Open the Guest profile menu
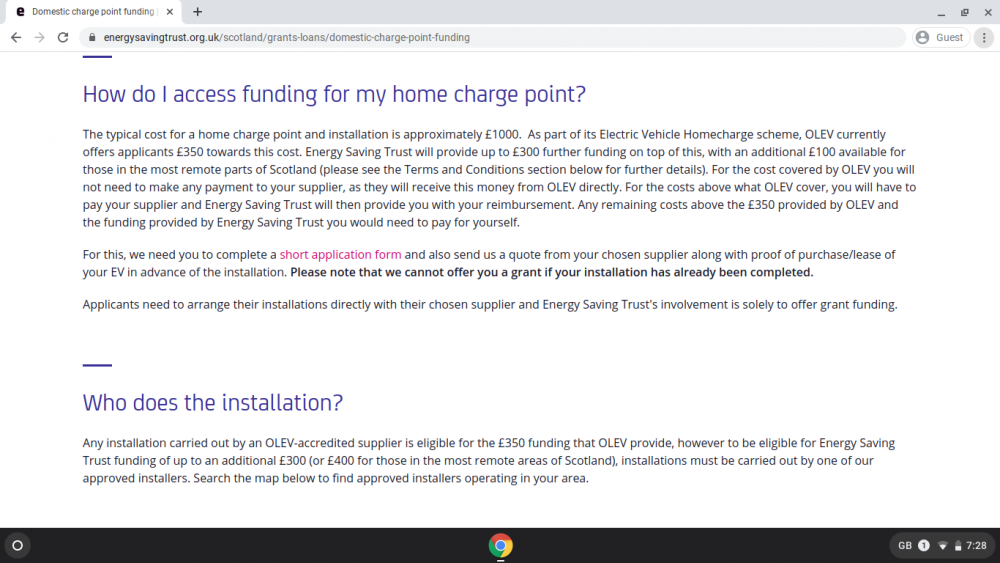 (940, 38)
